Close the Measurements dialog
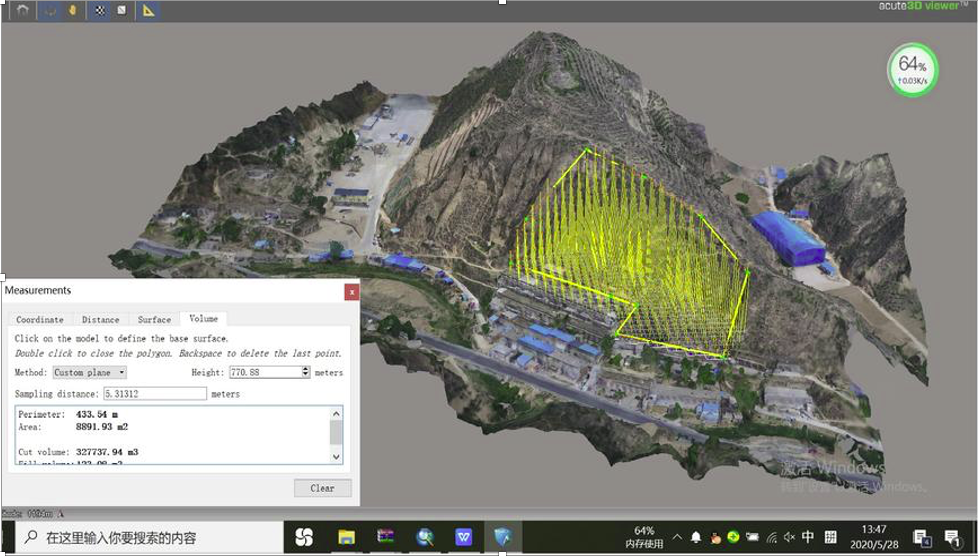Viewport: 978px width, 556px height. tap(352, 291)
